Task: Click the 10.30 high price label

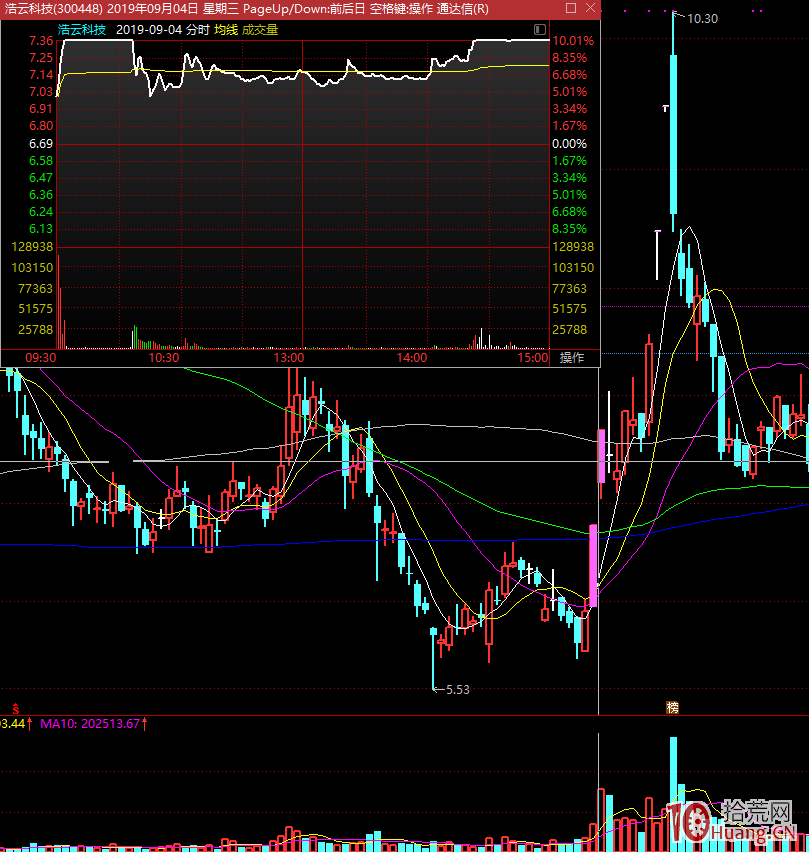Action: [x=703, y=18]
